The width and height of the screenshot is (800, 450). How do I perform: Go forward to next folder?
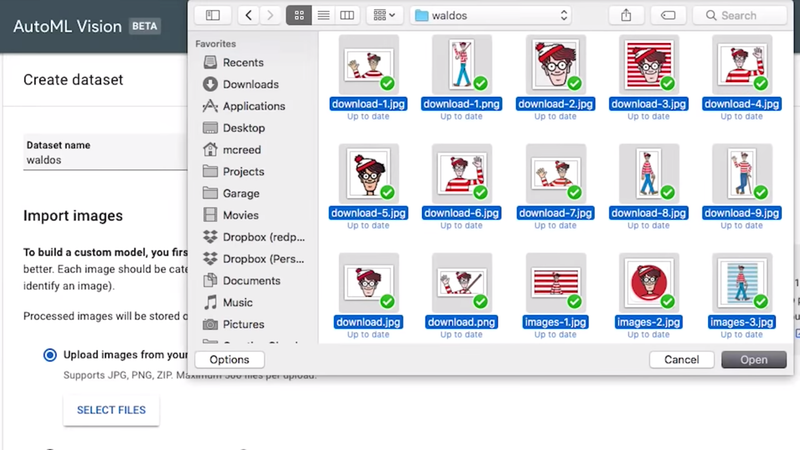coord(270,15)
